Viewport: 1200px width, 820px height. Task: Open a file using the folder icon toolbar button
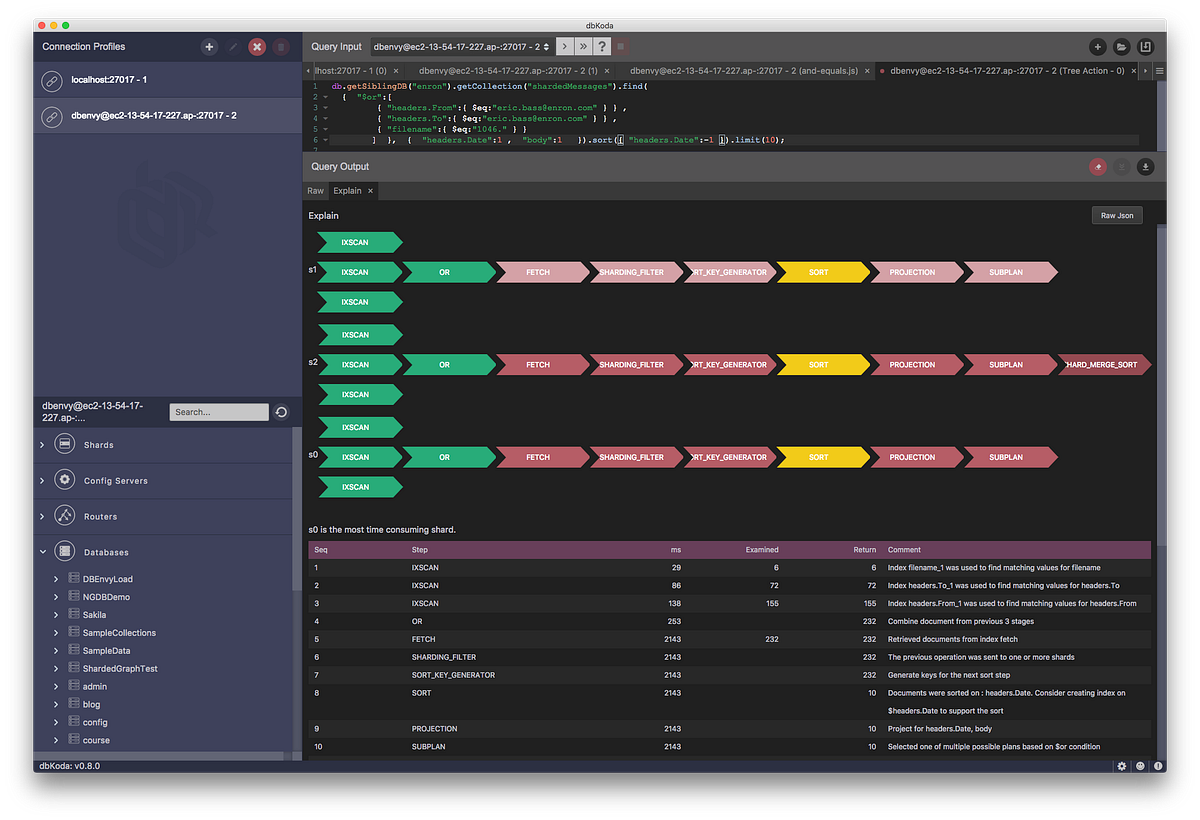click(1121, 46)
